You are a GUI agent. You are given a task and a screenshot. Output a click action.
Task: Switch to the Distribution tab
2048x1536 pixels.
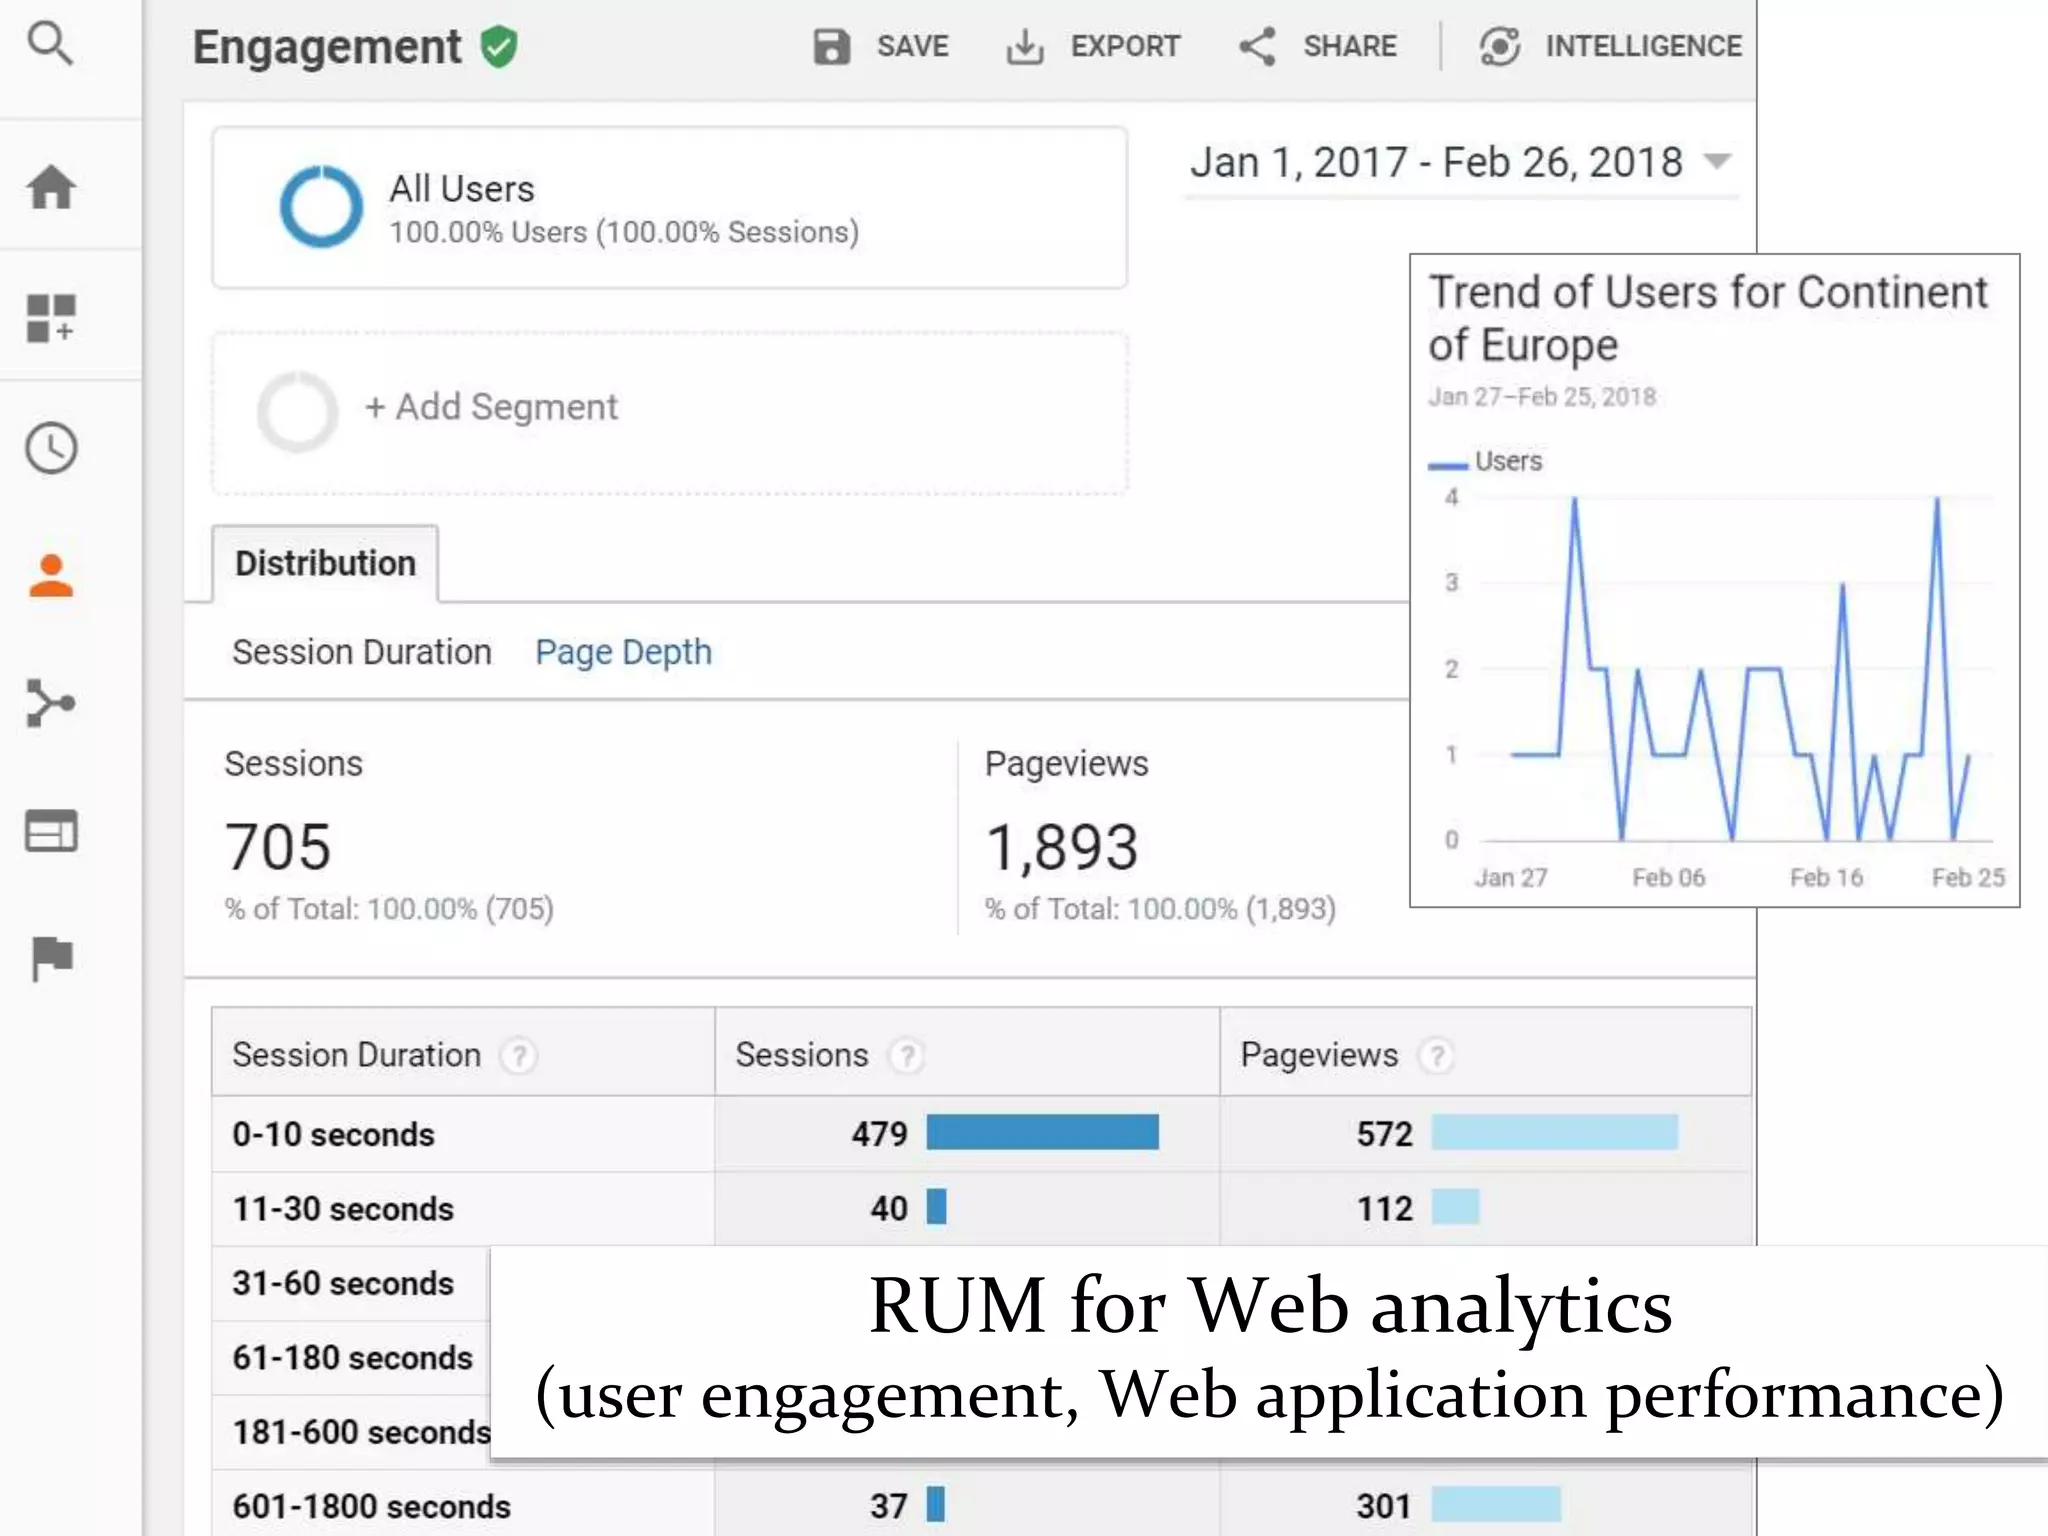(325, 564)
